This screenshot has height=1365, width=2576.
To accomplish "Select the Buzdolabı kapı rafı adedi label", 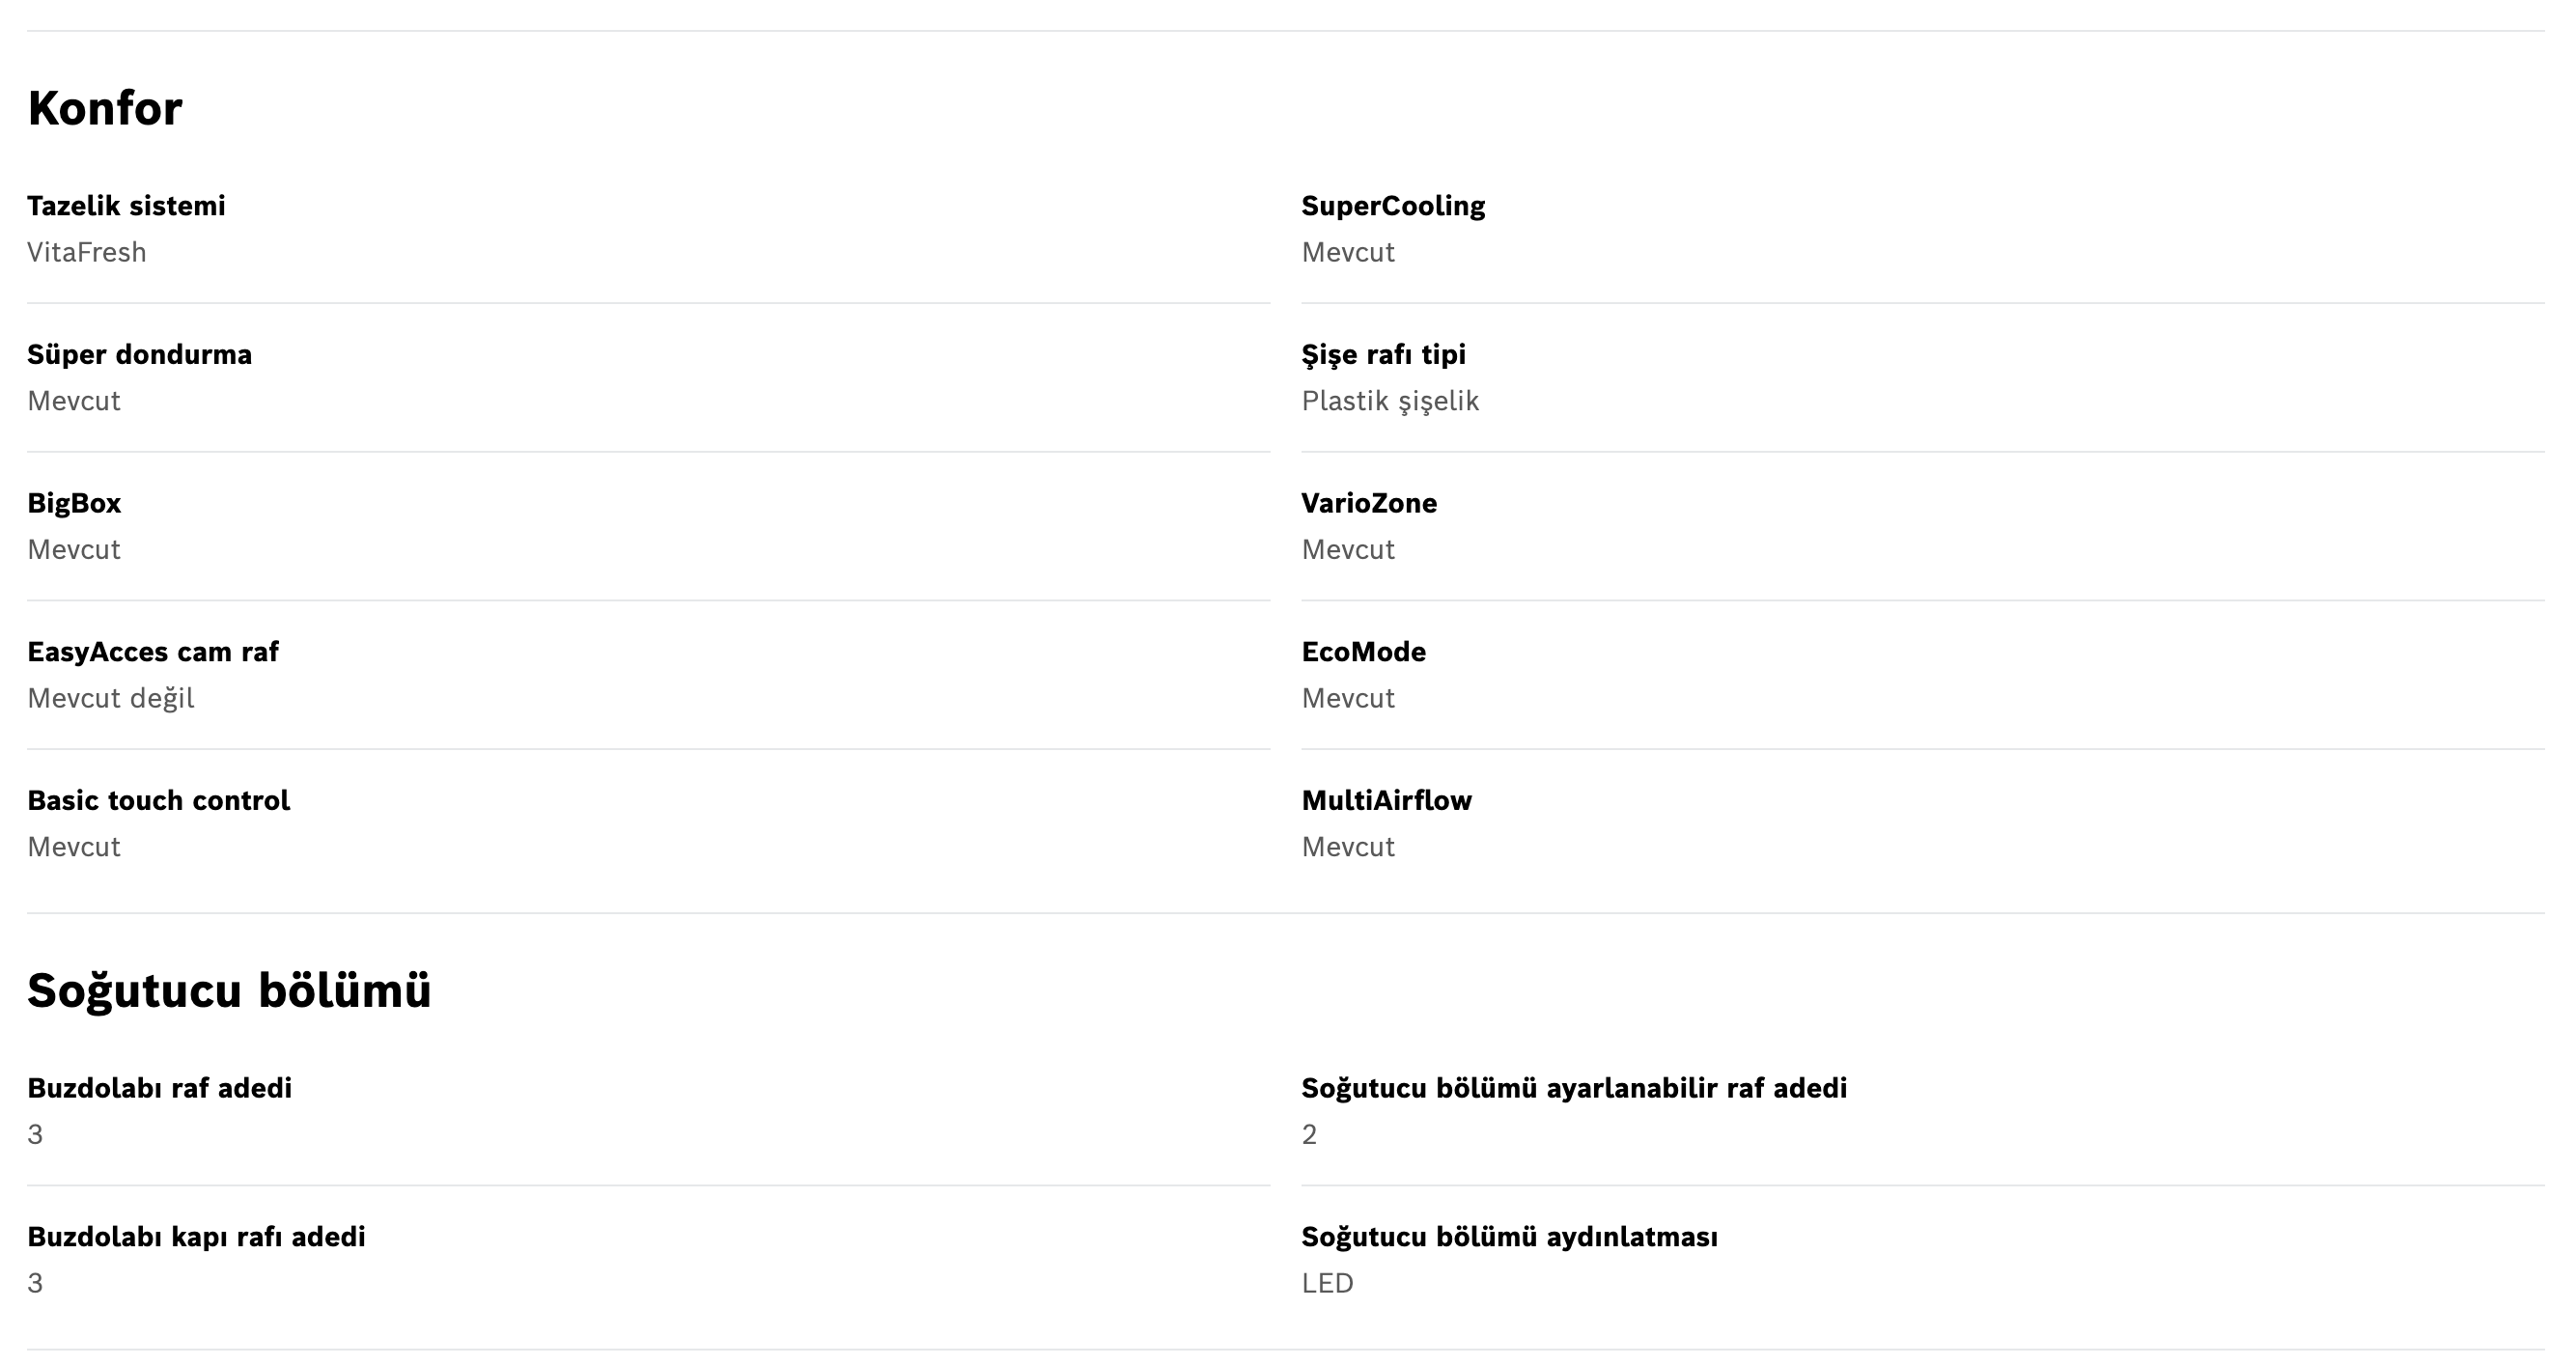I will click(196, 1238).
